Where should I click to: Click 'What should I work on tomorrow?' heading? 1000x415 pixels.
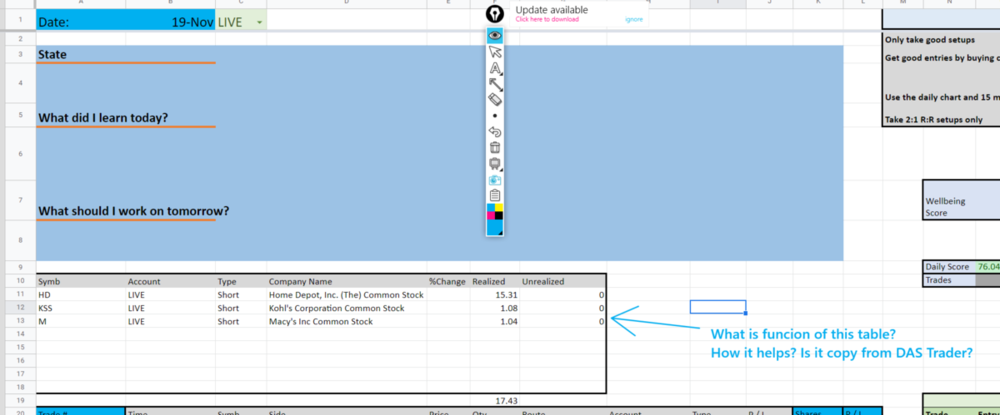[134, 210]
